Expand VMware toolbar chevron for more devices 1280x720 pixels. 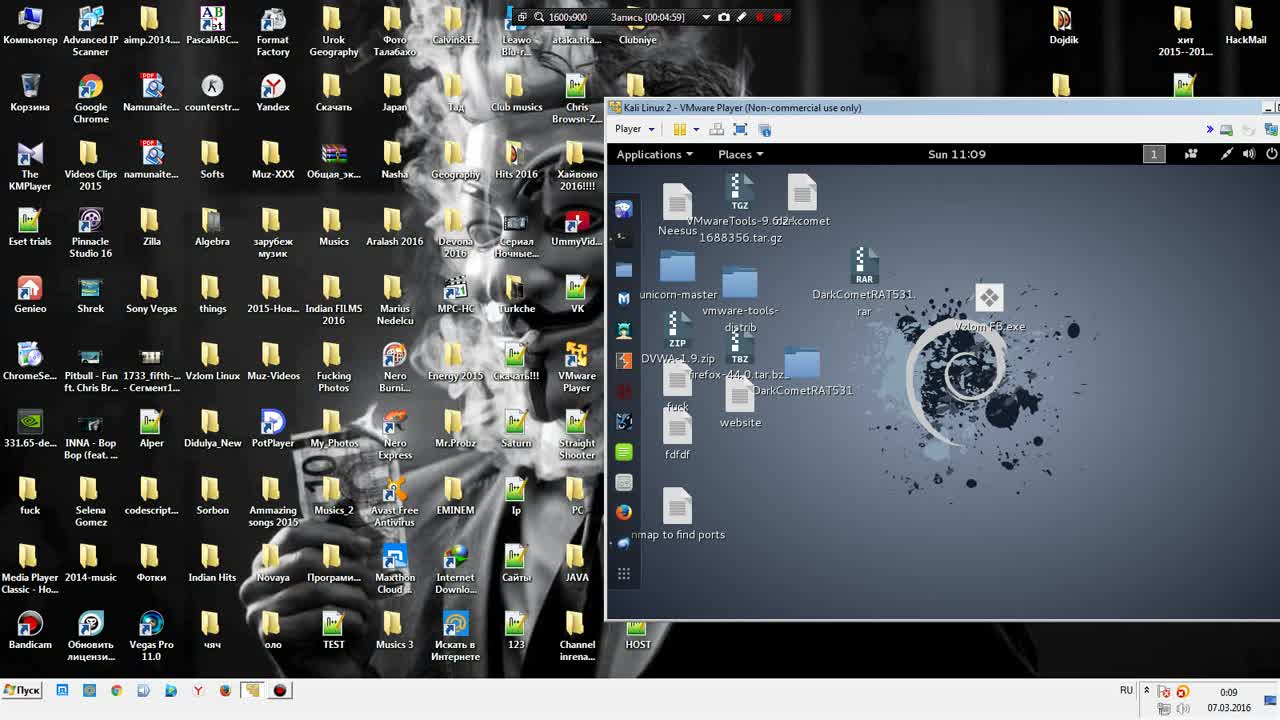1209,129
